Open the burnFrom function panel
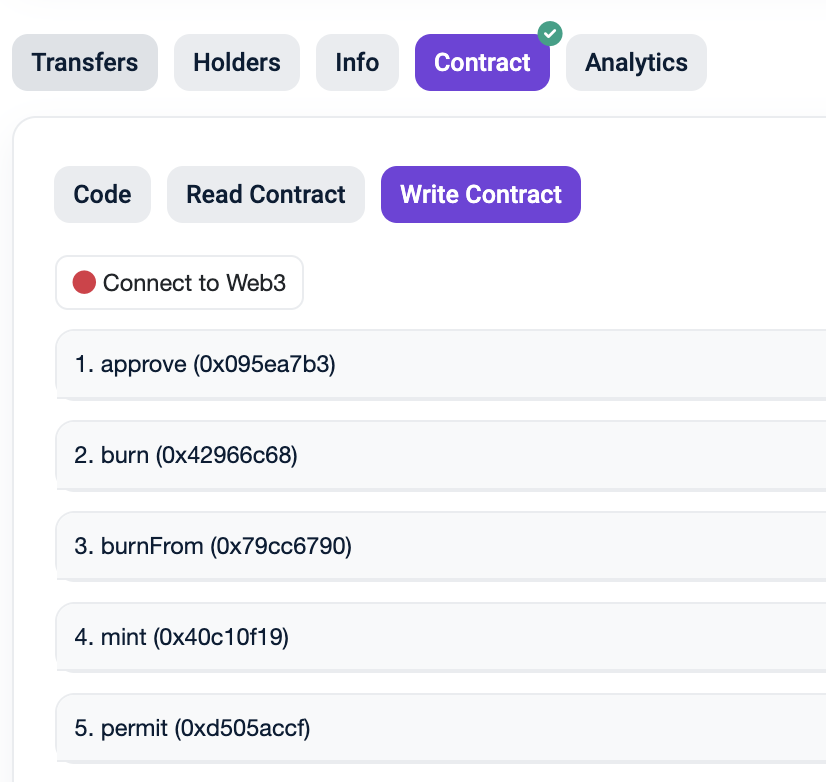Screen dimensions: 826x782 click(440, 546)
